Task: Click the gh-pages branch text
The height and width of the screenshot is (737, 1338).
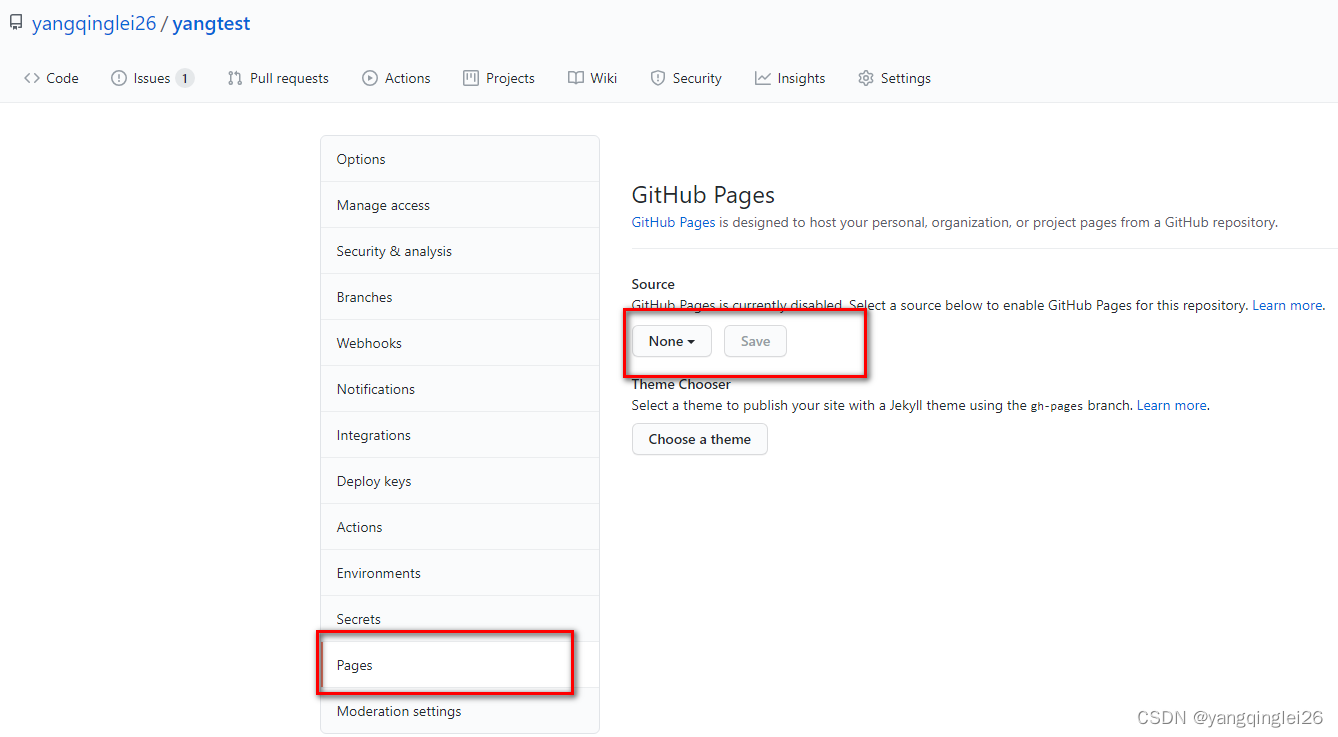Action: [1057, 406]
